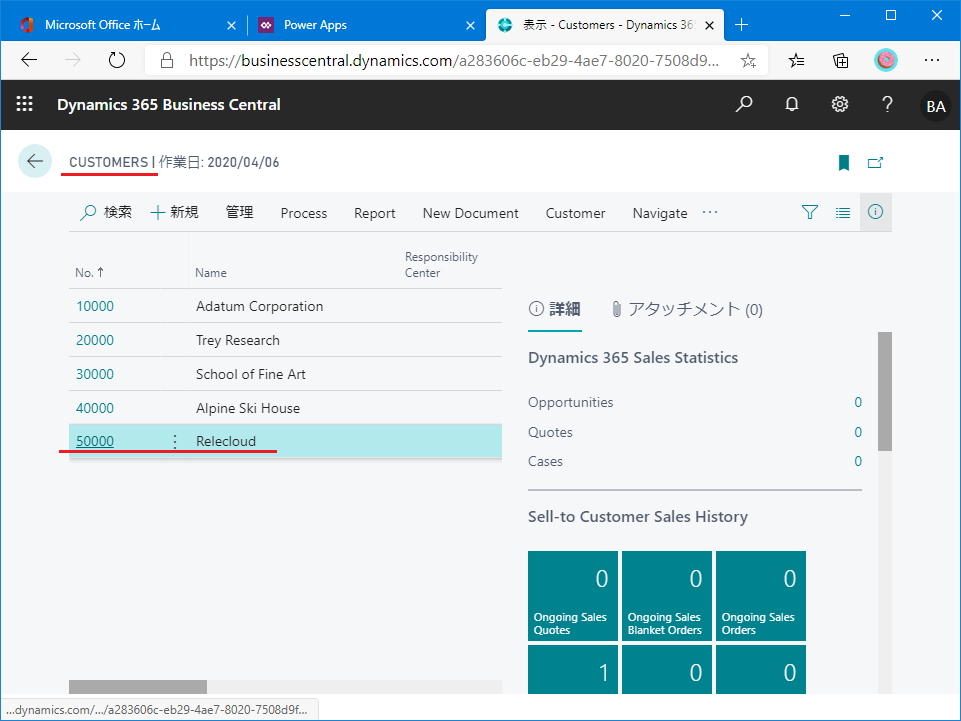
Task: Open customer 50000
Action: (95, 441)
